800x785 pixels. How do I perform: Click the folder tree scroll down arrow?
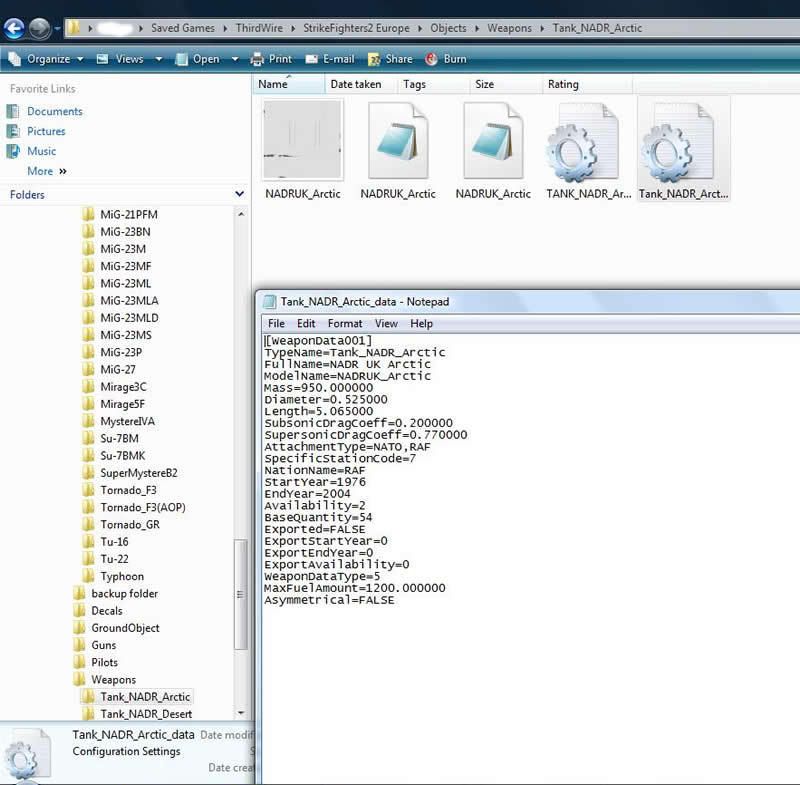pos(241,713)
